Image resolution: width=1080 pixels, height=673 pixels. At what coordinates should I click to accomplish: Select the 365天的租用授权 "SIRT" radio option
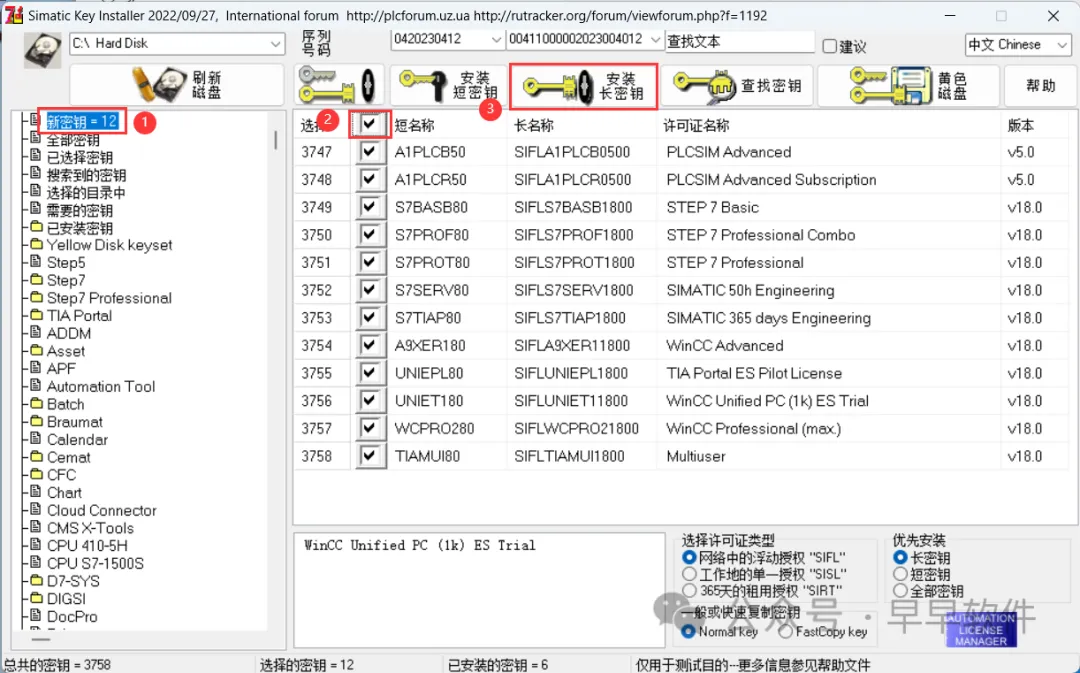click(x=689, y=590)
